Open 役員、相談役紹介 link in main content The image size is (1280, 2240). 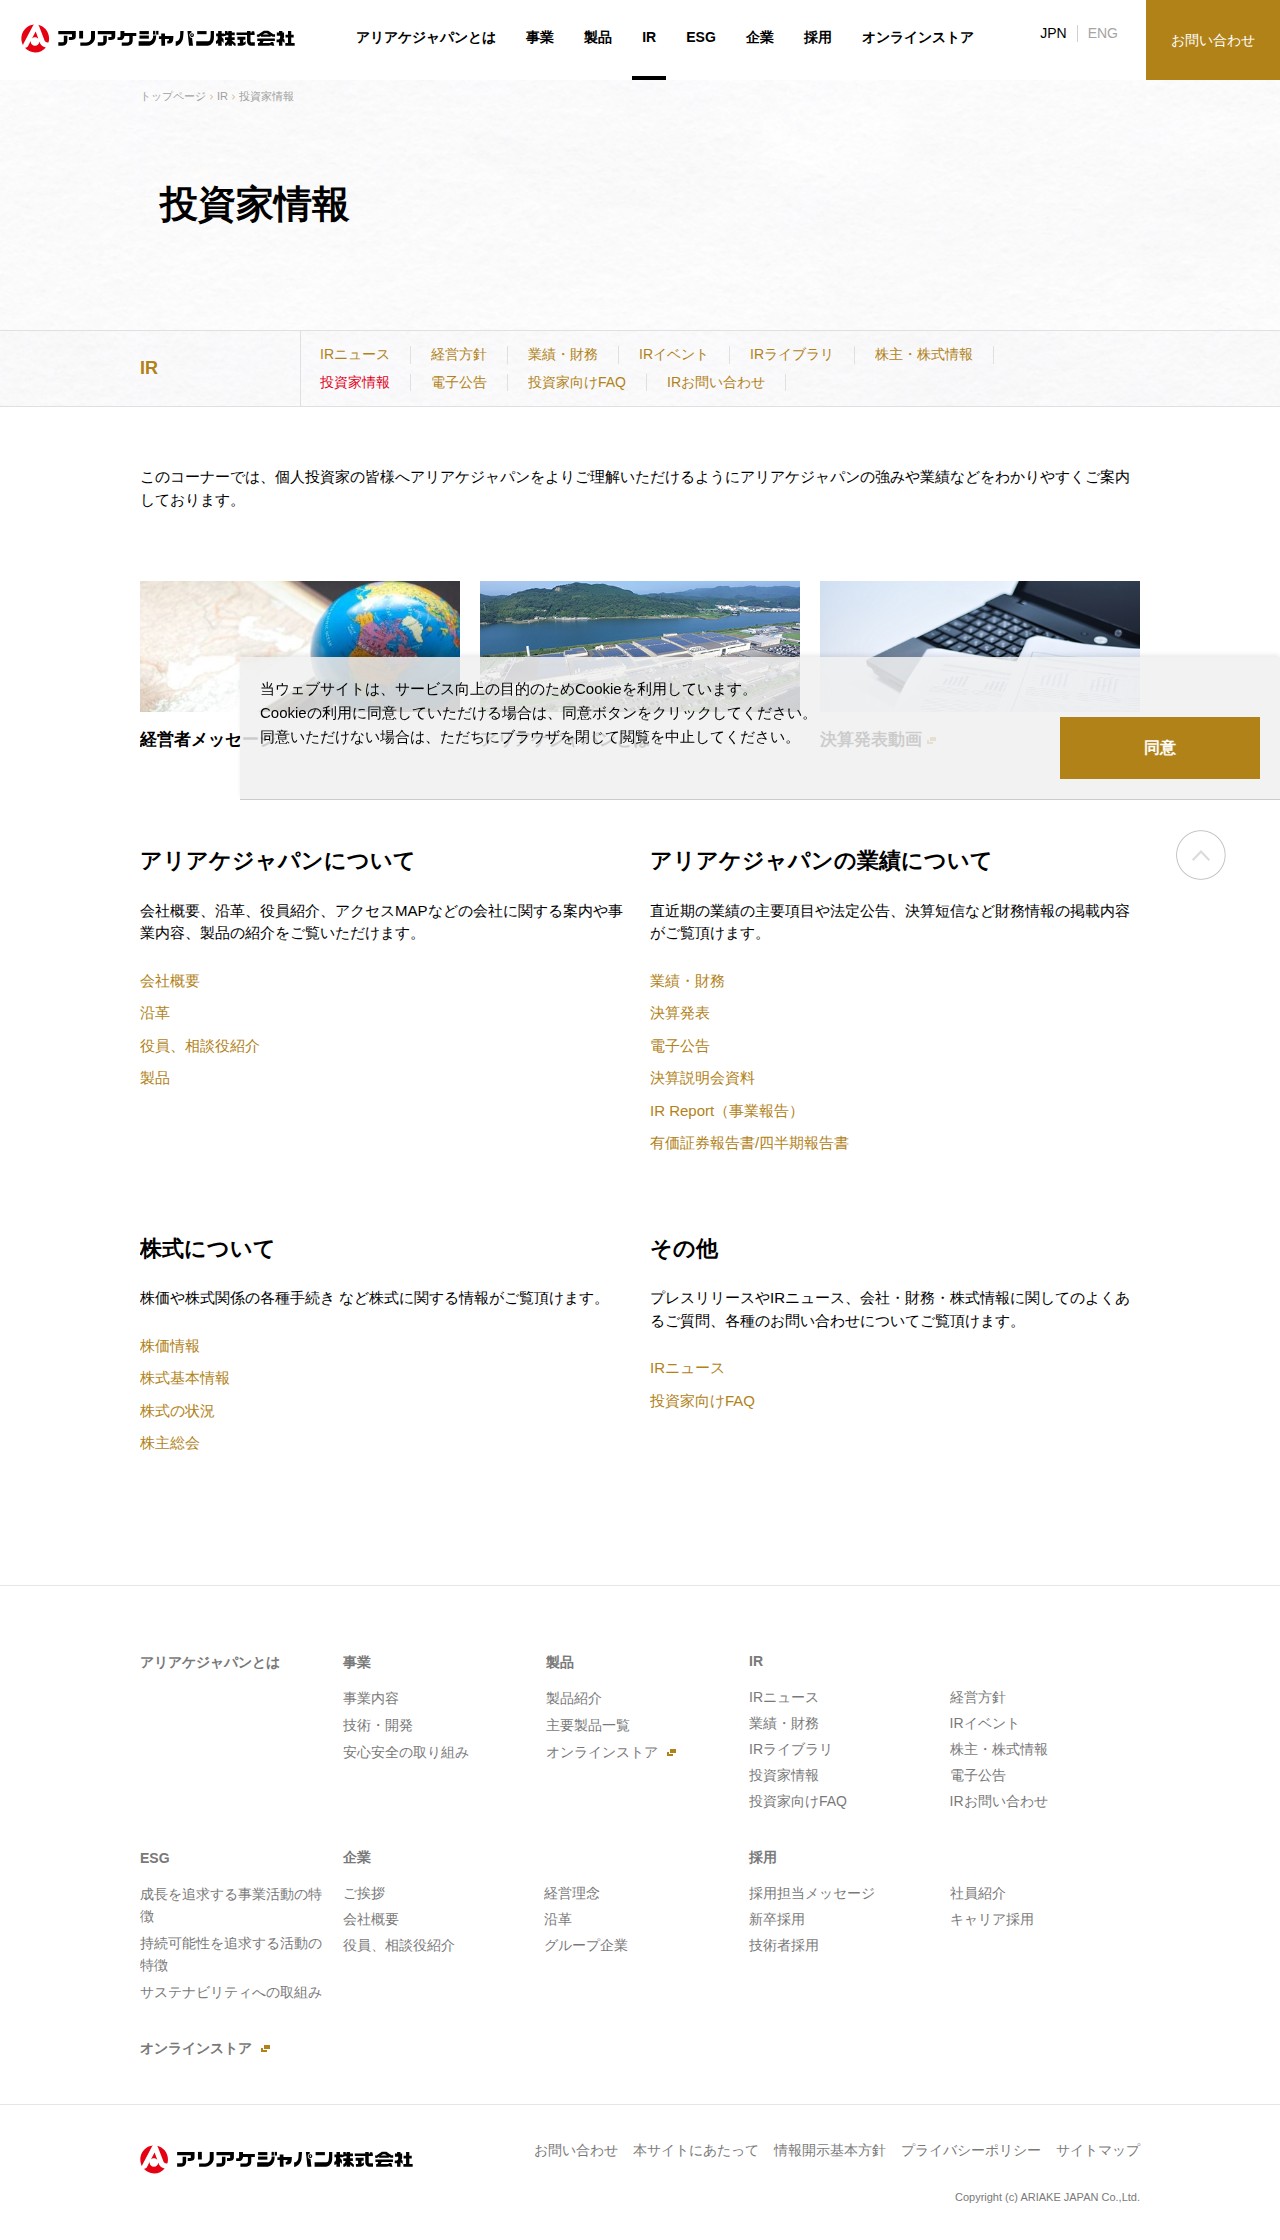[x=200, y=1046]
